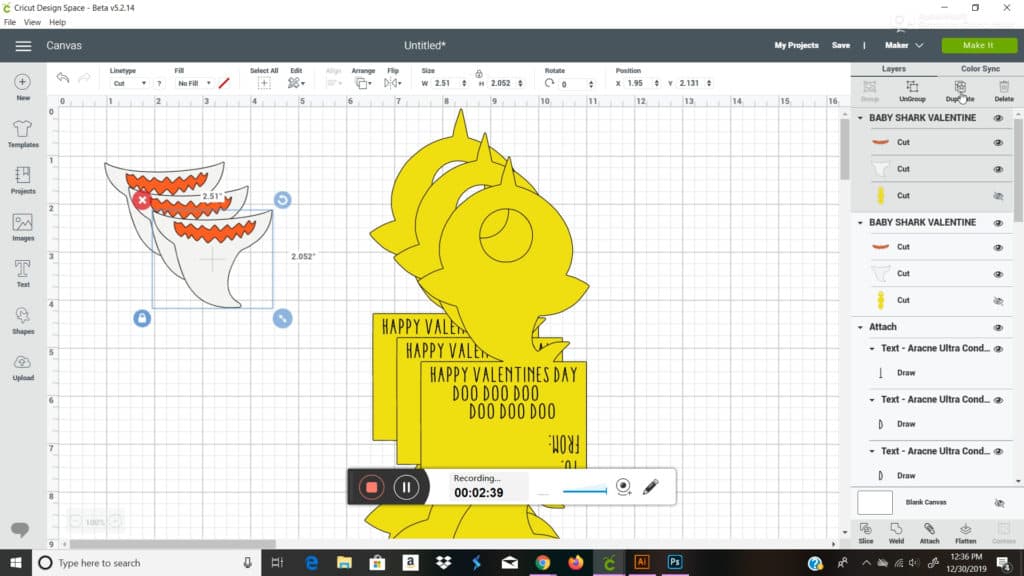Click the Select All icon

[264, 83]
